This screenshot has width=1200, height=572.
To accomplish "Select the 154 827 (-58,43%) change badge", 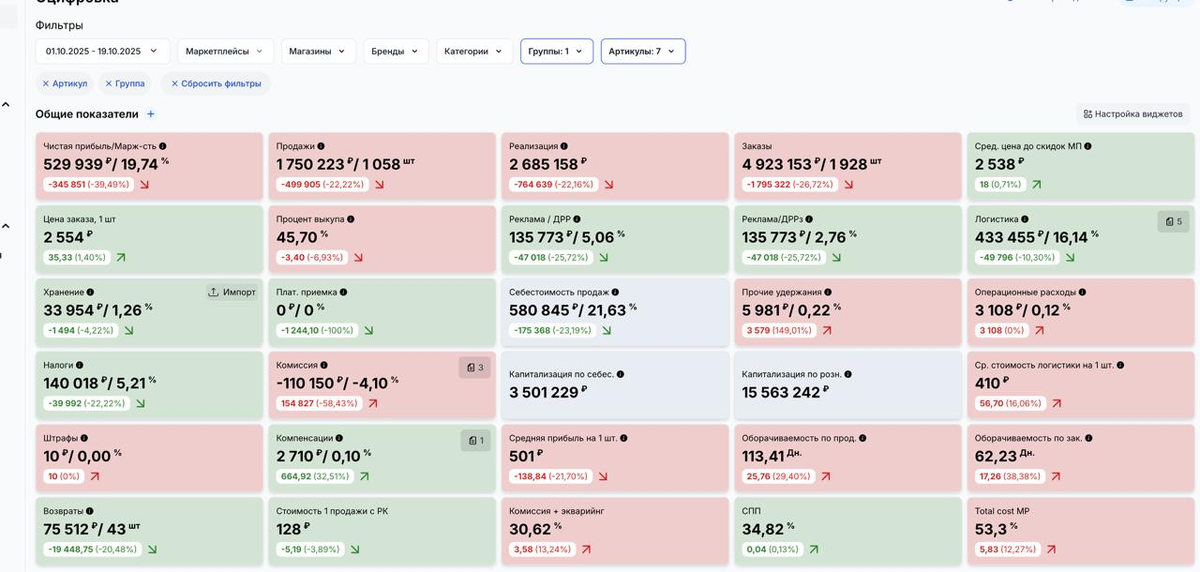I will (319, 403).
